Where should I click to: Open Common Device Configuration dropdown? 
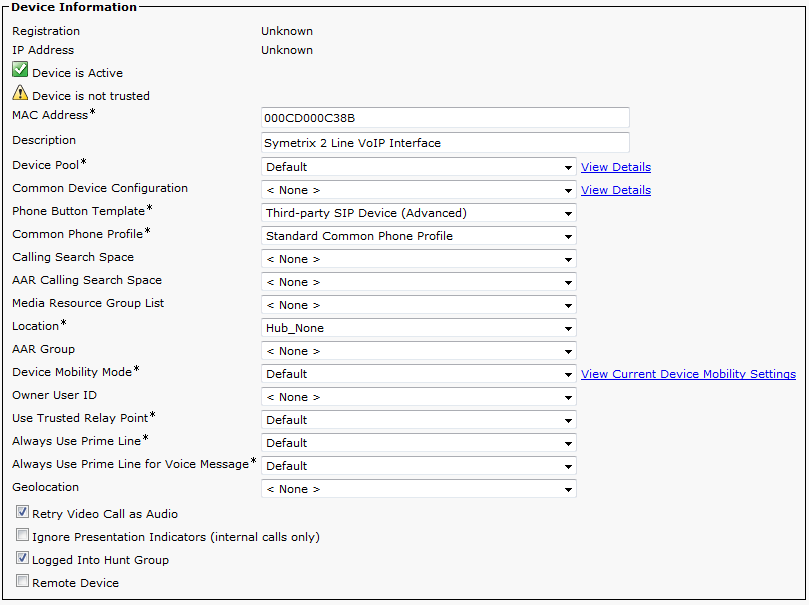point(418,190)
